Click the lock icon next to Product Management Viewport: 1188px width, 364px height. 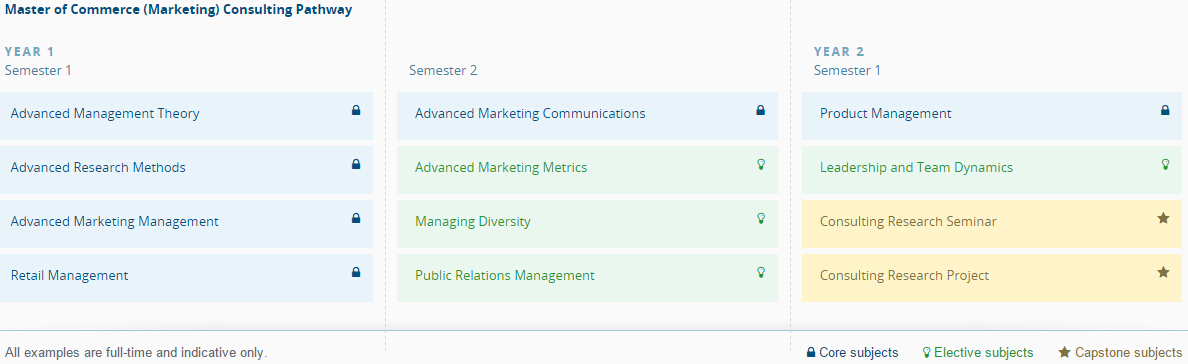click(1165, 110)
